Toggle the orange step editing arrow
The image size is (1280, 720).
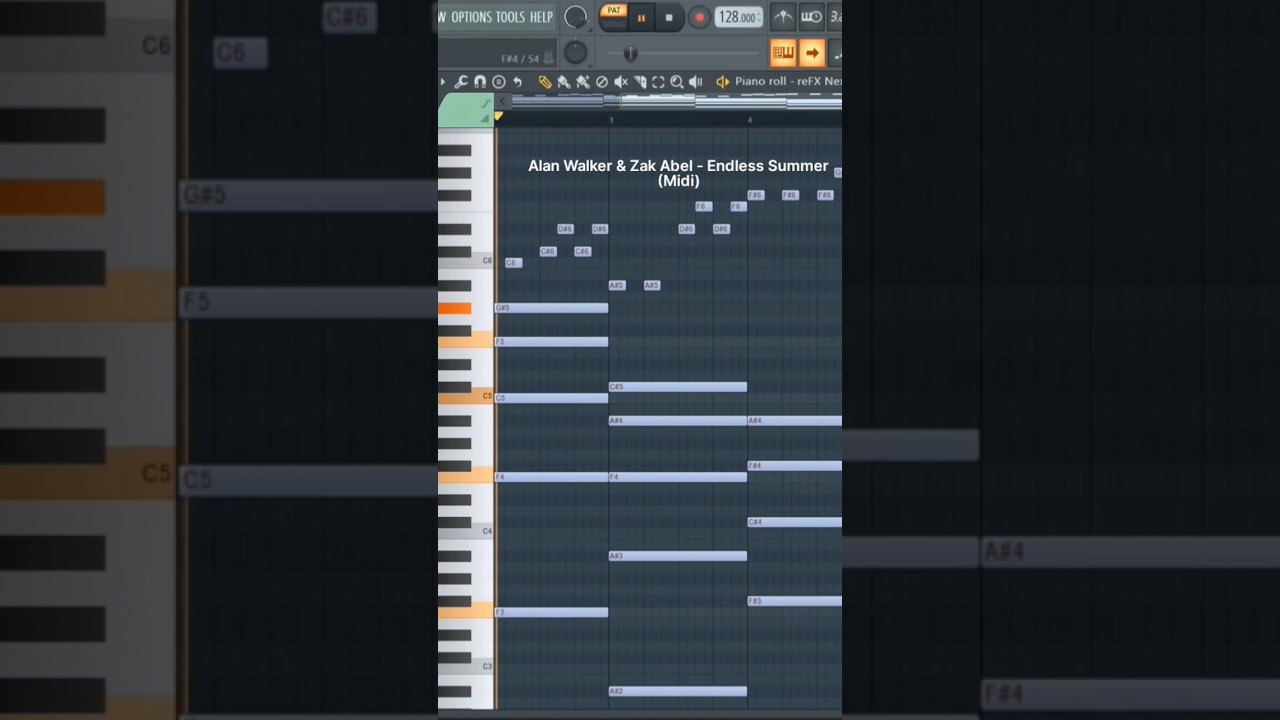tap(813, 53)
